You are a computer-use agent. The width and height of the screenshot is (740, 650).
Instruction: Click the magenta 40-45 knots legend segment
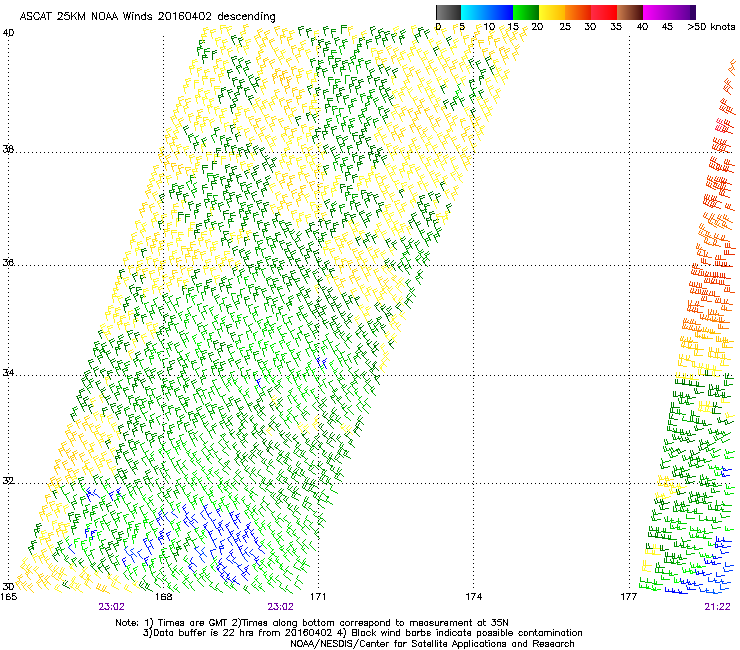pyautogui.click(x=656, y=12)
